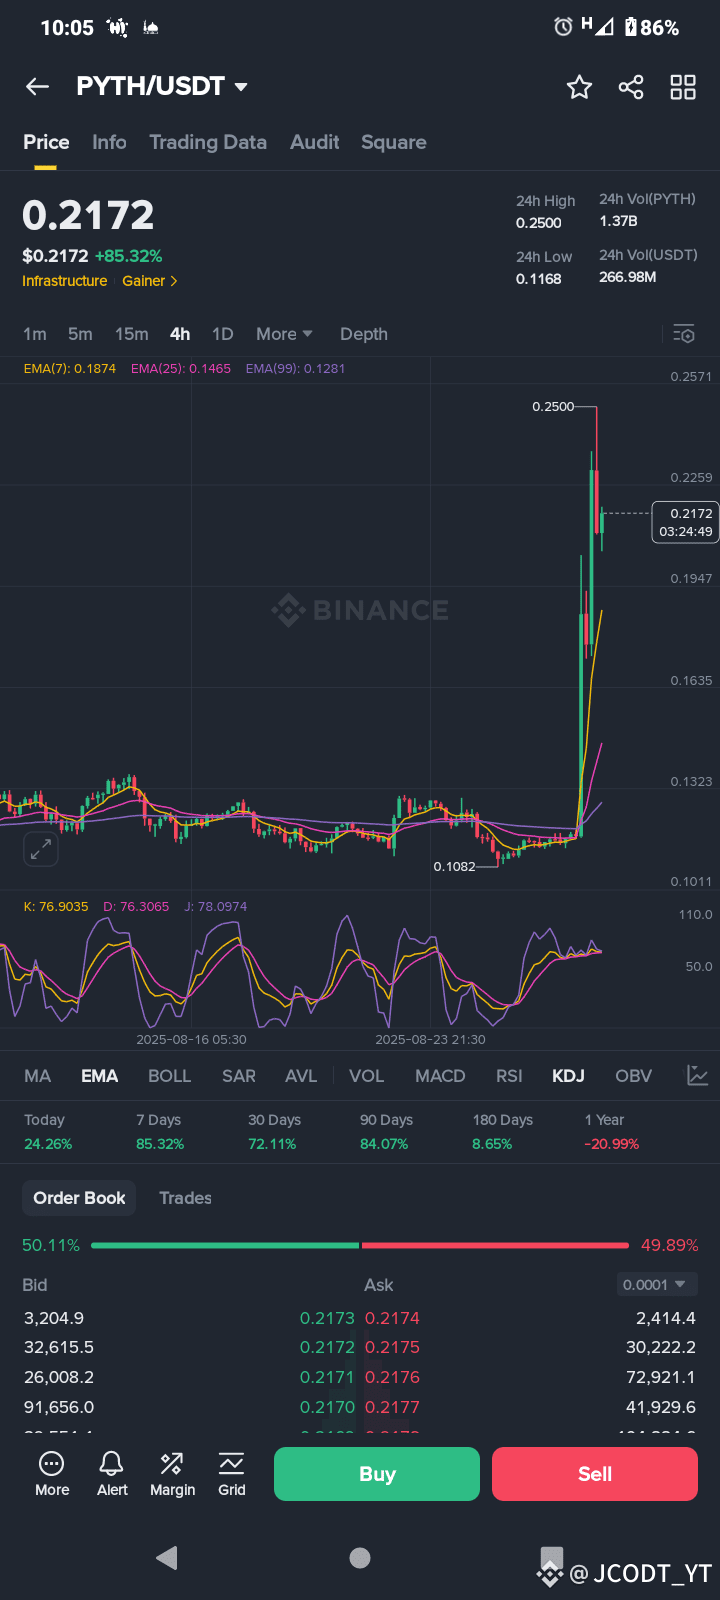The width and height of the screenshot is (720, 1600).
Task: Expand the More timeframe dropdown
Action: pyautogui.click(x=284, y=334)
